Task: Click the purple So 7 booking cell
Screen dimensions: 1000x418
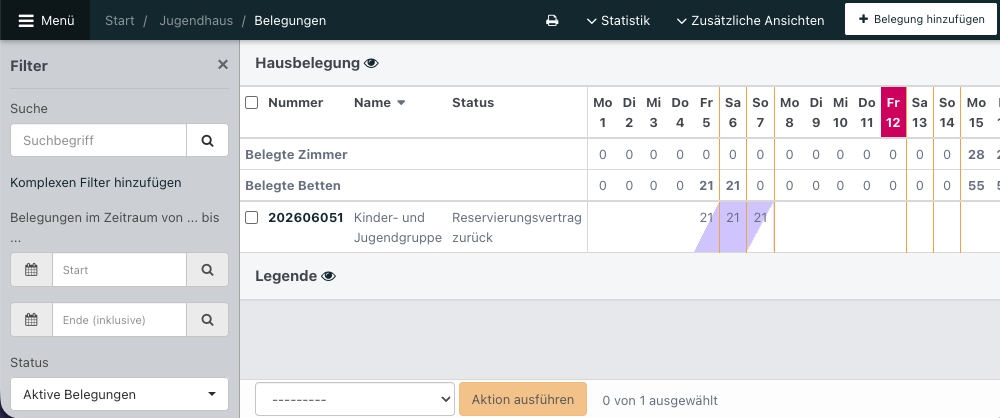Action: point(760,227)
